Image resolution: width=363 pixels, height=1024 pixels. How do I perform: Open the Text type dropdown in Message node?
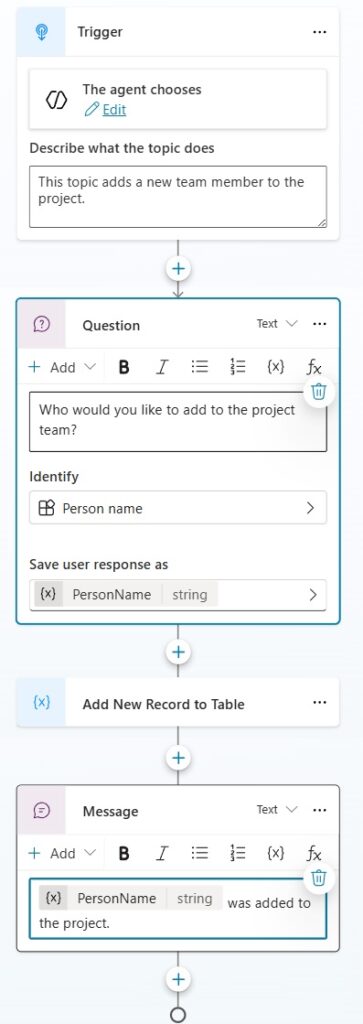point(277,810)
